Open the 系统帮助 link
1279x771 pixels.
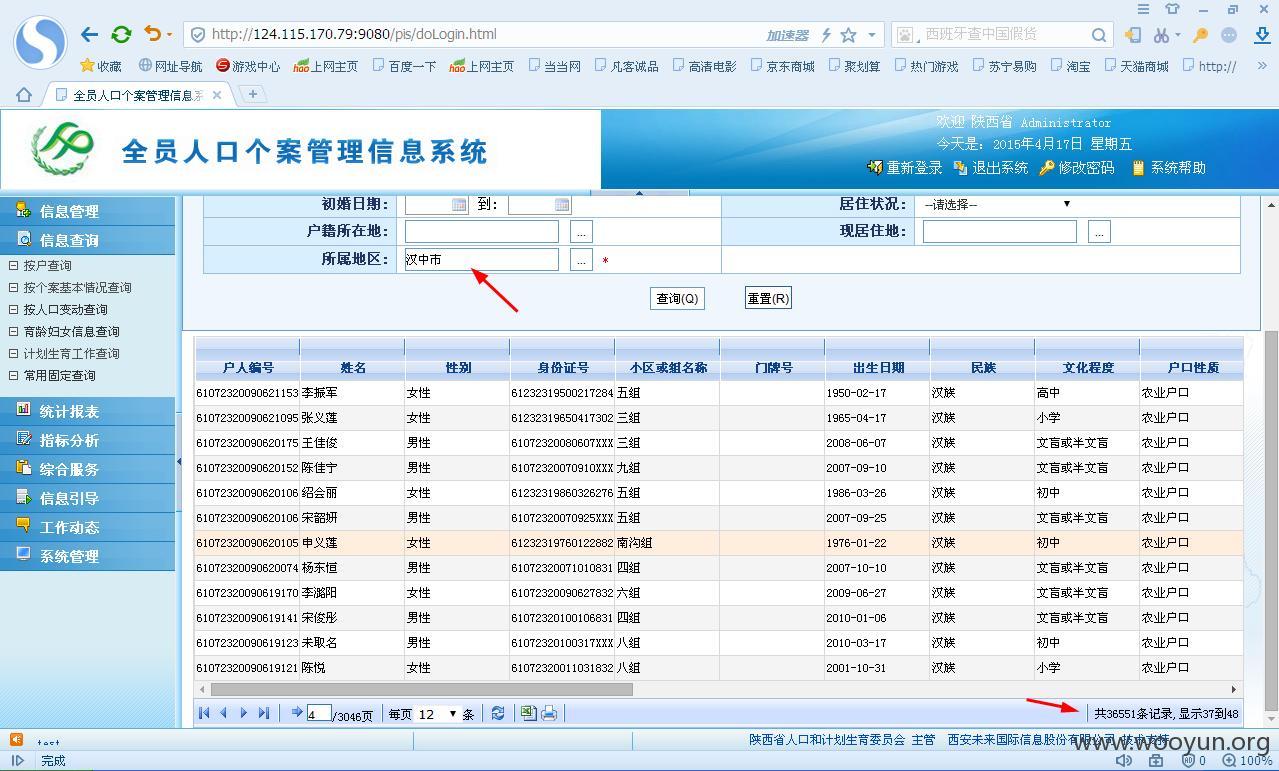tap(1168, 168)
